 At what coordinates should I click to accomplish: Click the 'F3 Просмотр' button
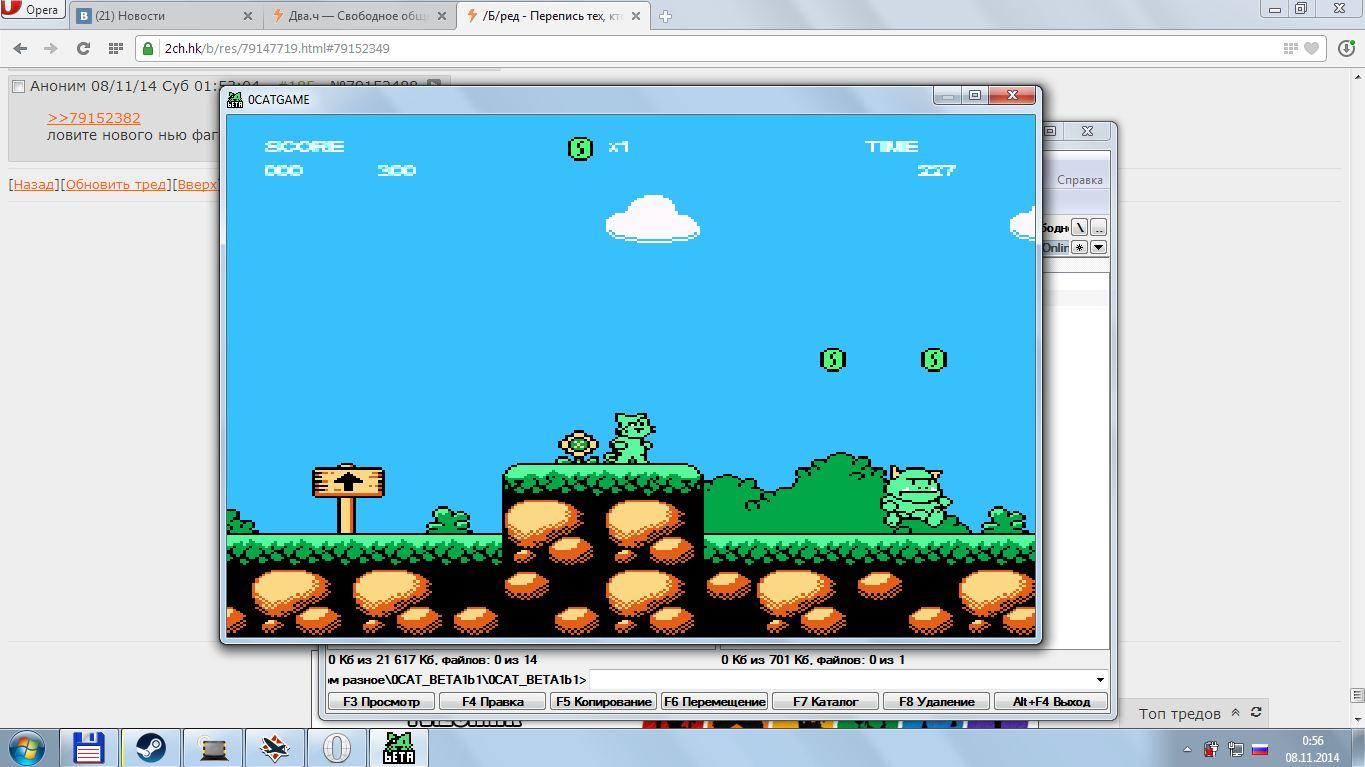381,701
